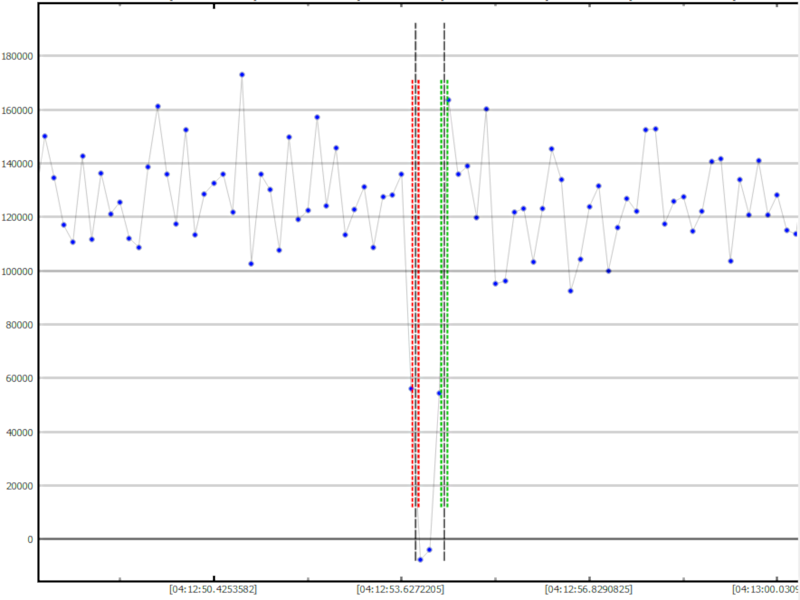Image resolution: width=800 pixels, height=600 pixels.
Task: Click the 04:12:56.8290825 timestamp label
Action: coord(589,590)
